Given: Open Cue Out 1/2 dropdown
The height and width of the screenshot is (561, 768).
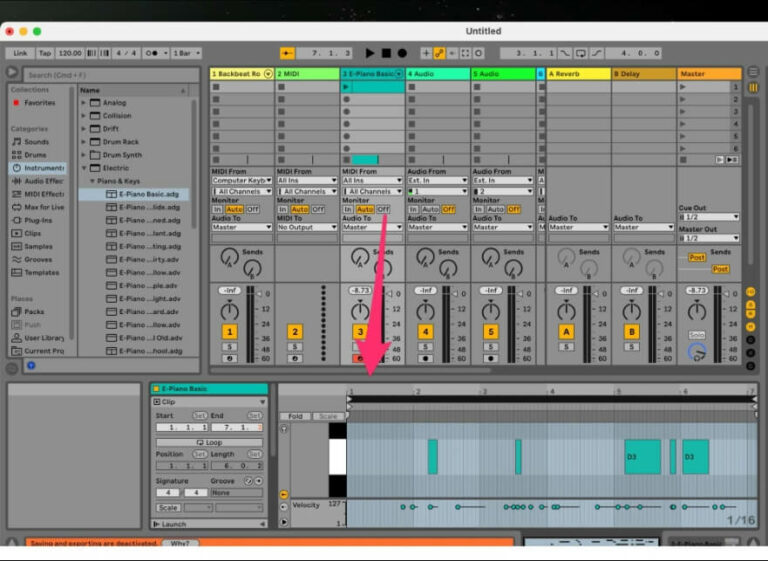Looking at the screenshot, I should (709, 217).
